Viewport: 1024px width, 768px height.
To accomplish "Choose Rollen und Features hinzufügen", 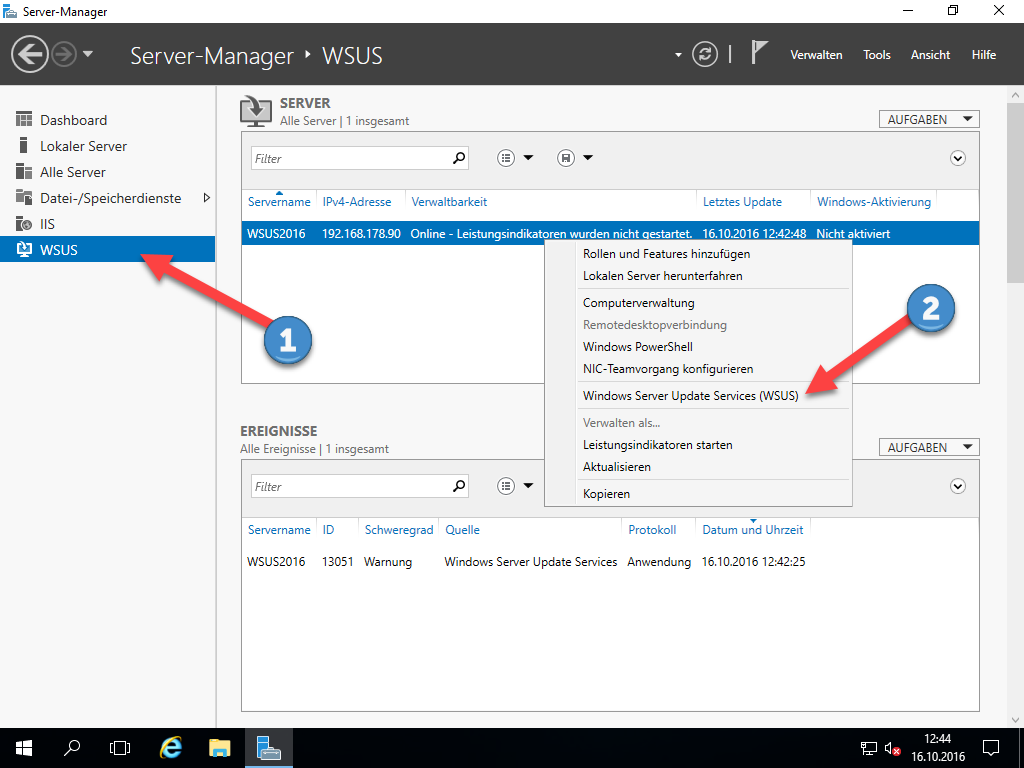I will pos(666,254).
